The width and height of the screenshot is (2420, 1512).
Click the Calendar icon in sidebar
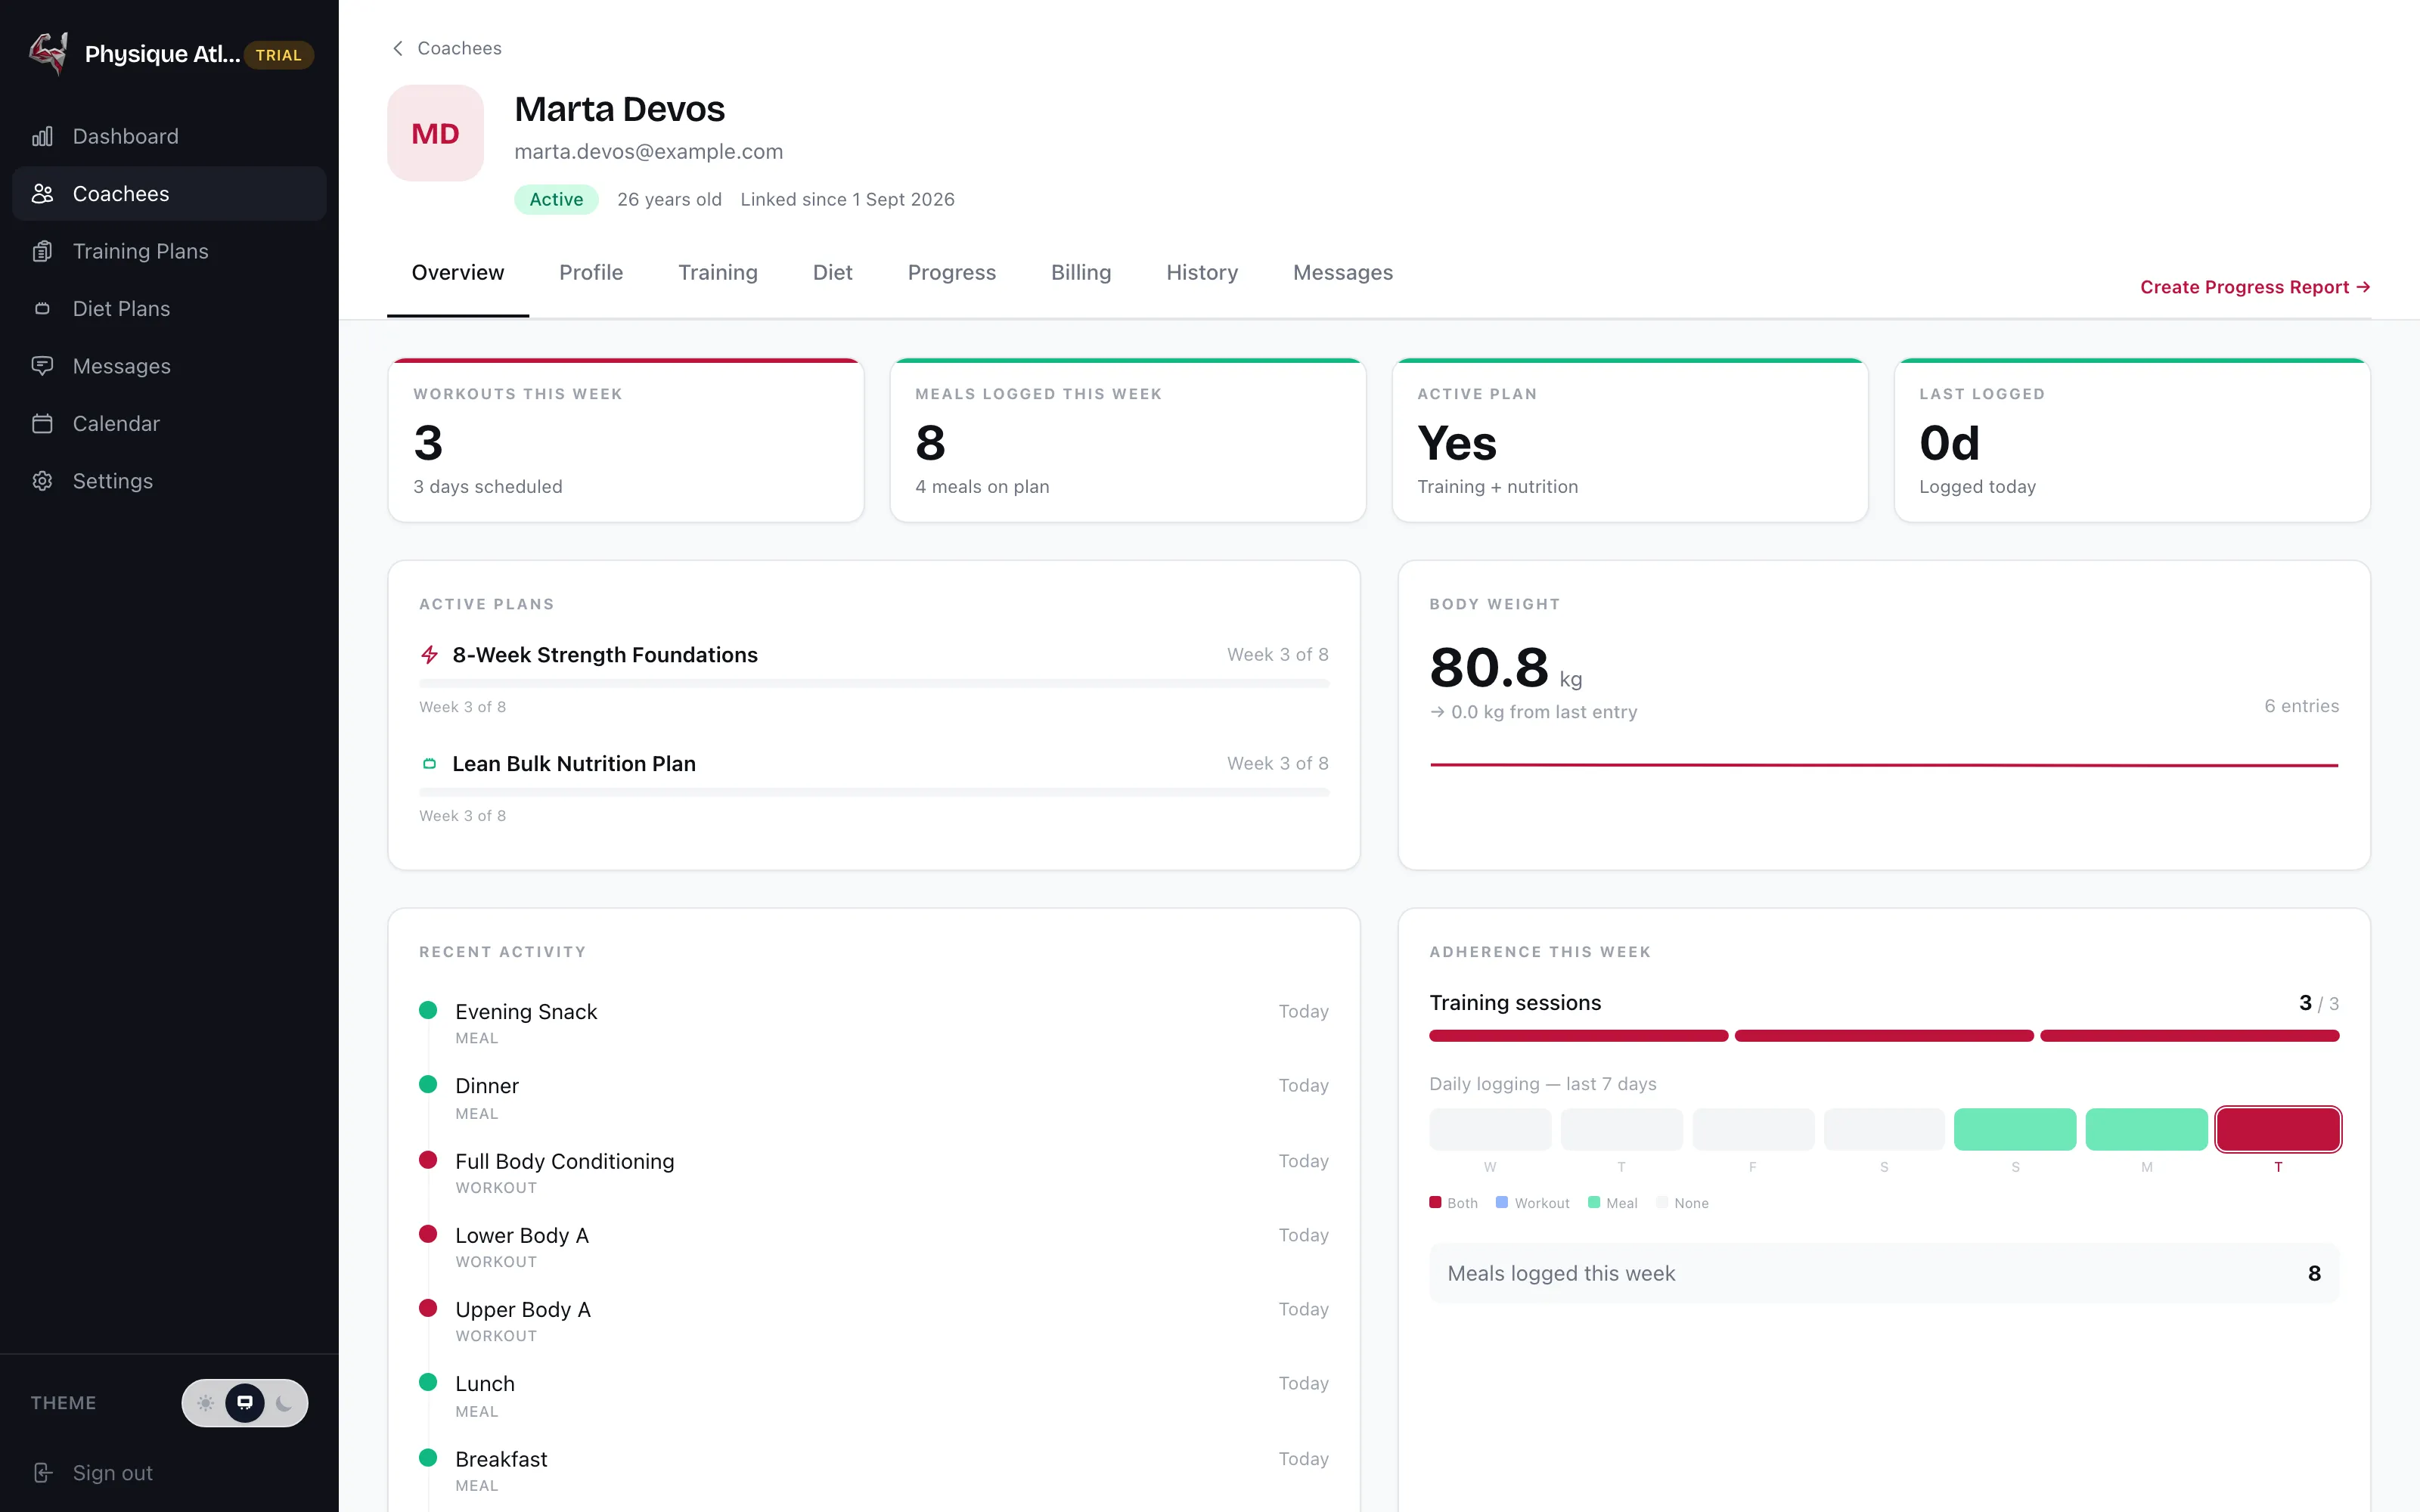pos(42,424)
